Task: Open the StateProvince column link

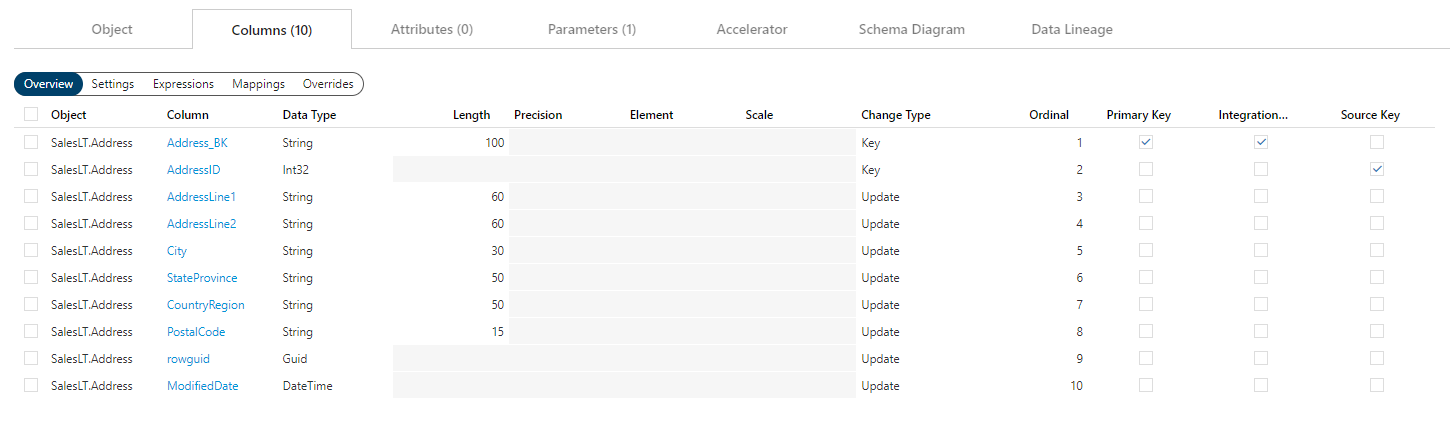Action: 202,278
